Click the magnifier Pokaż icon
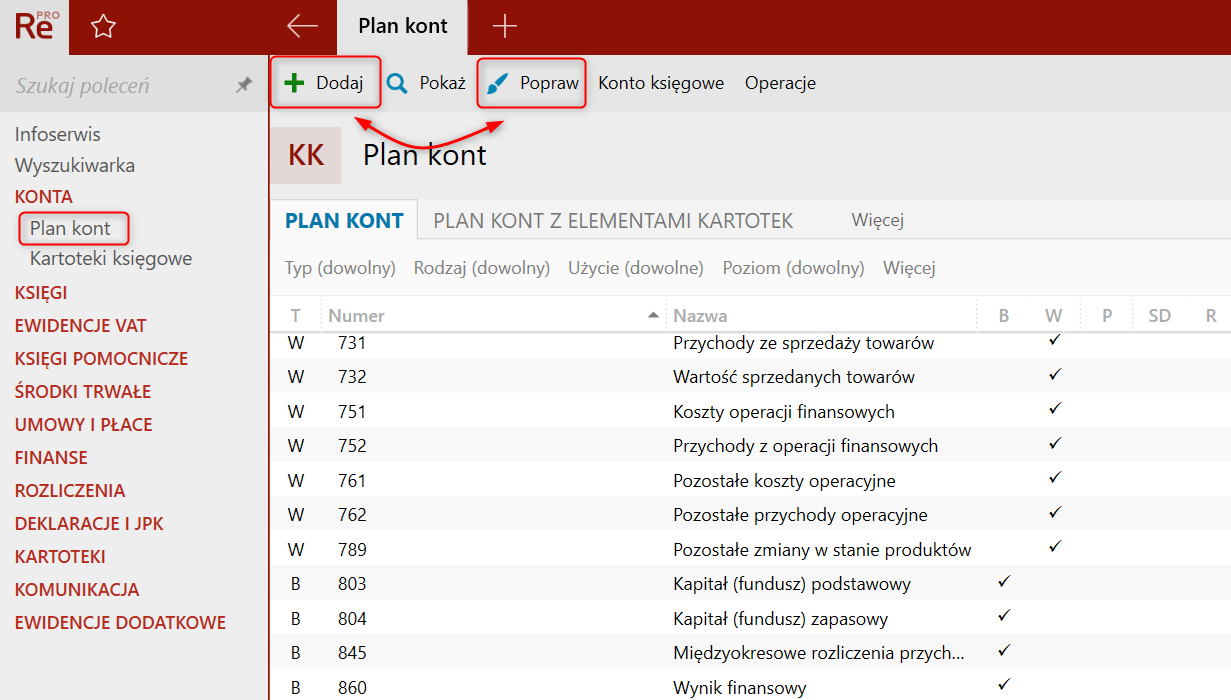This screenshot has width=1231, height=700. click(397, 84)
